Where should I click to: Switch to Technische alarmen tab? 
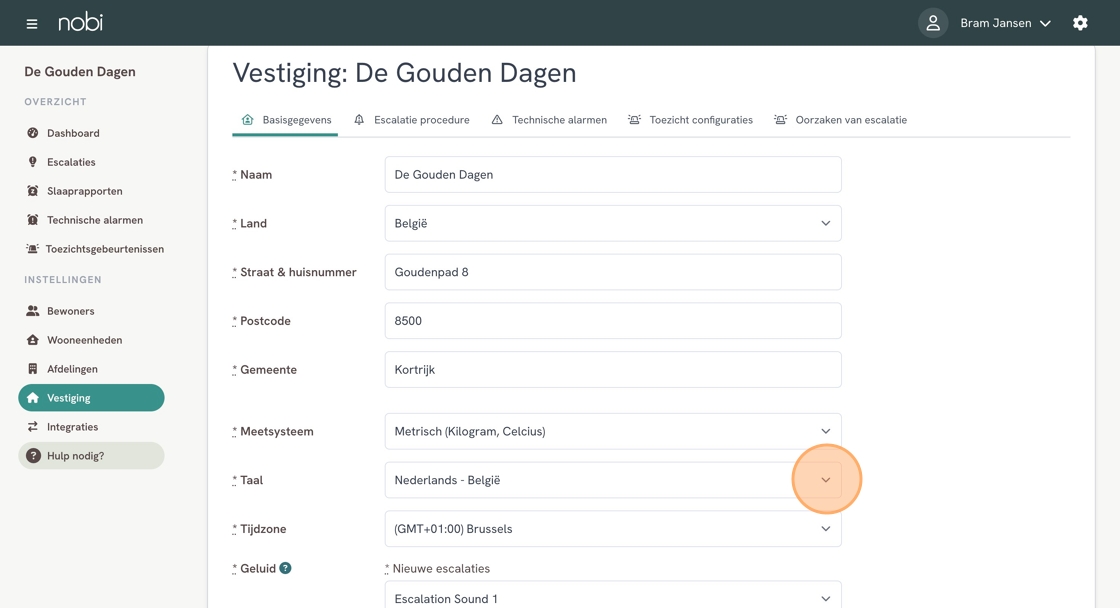pyautogui.click(x=549, y=120)
